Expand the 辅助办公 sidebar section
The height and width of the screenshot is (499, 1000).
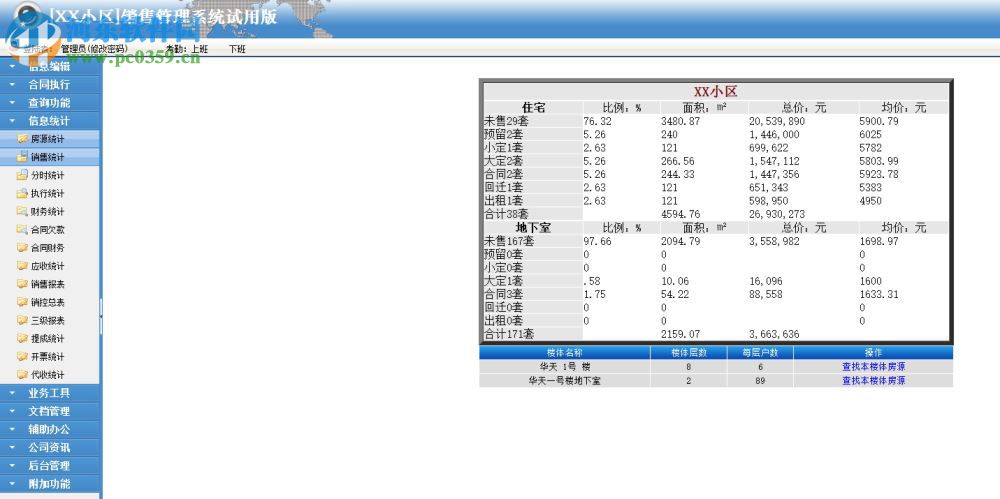(50, 429)
